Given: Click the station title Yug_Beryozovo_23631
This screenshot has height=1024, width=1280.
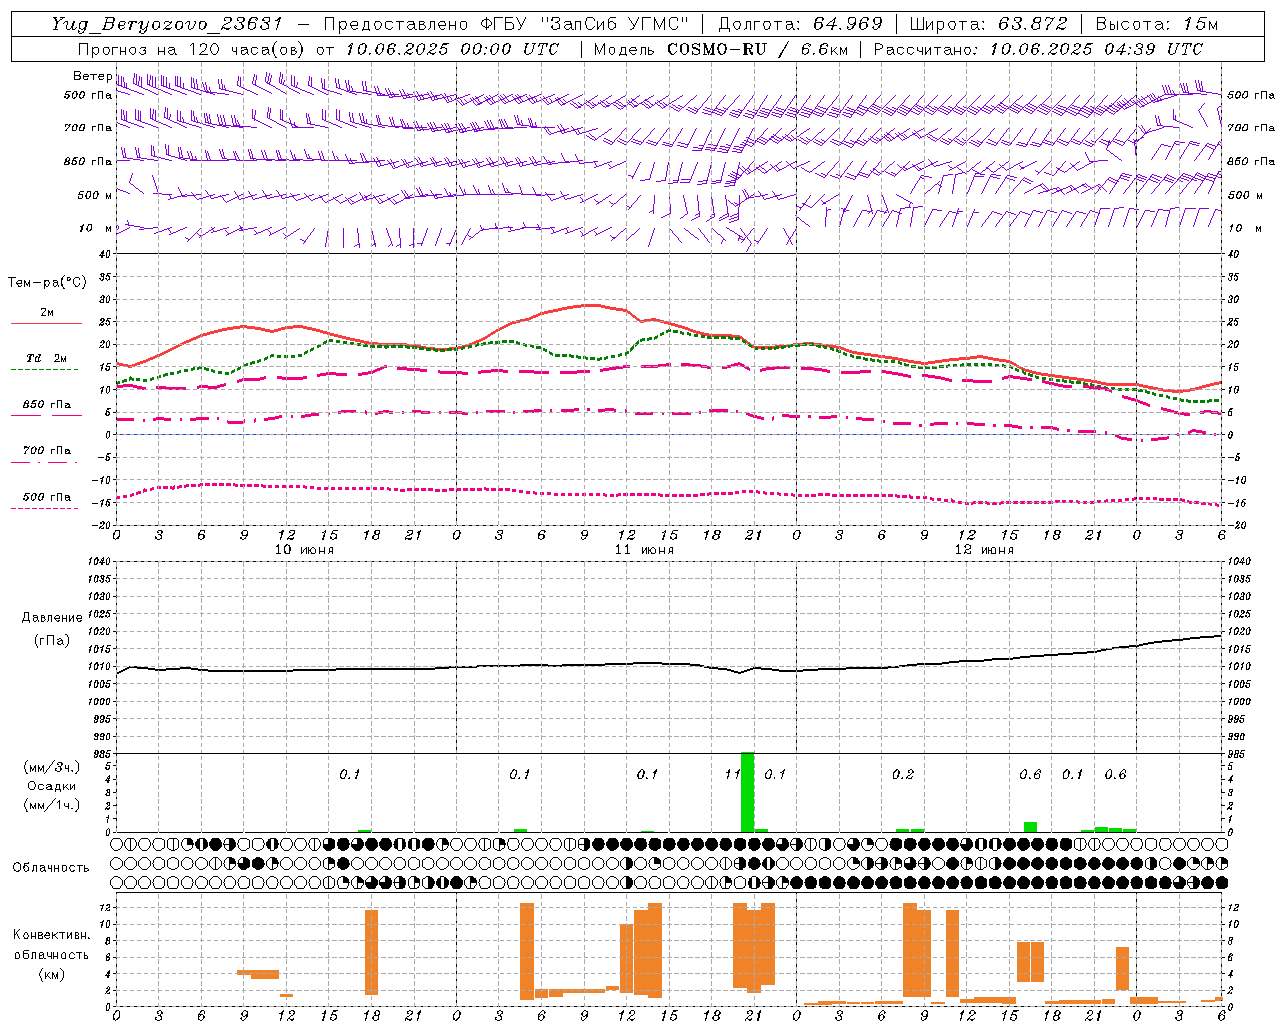Looking at the screenshot, I should [167, 24].
